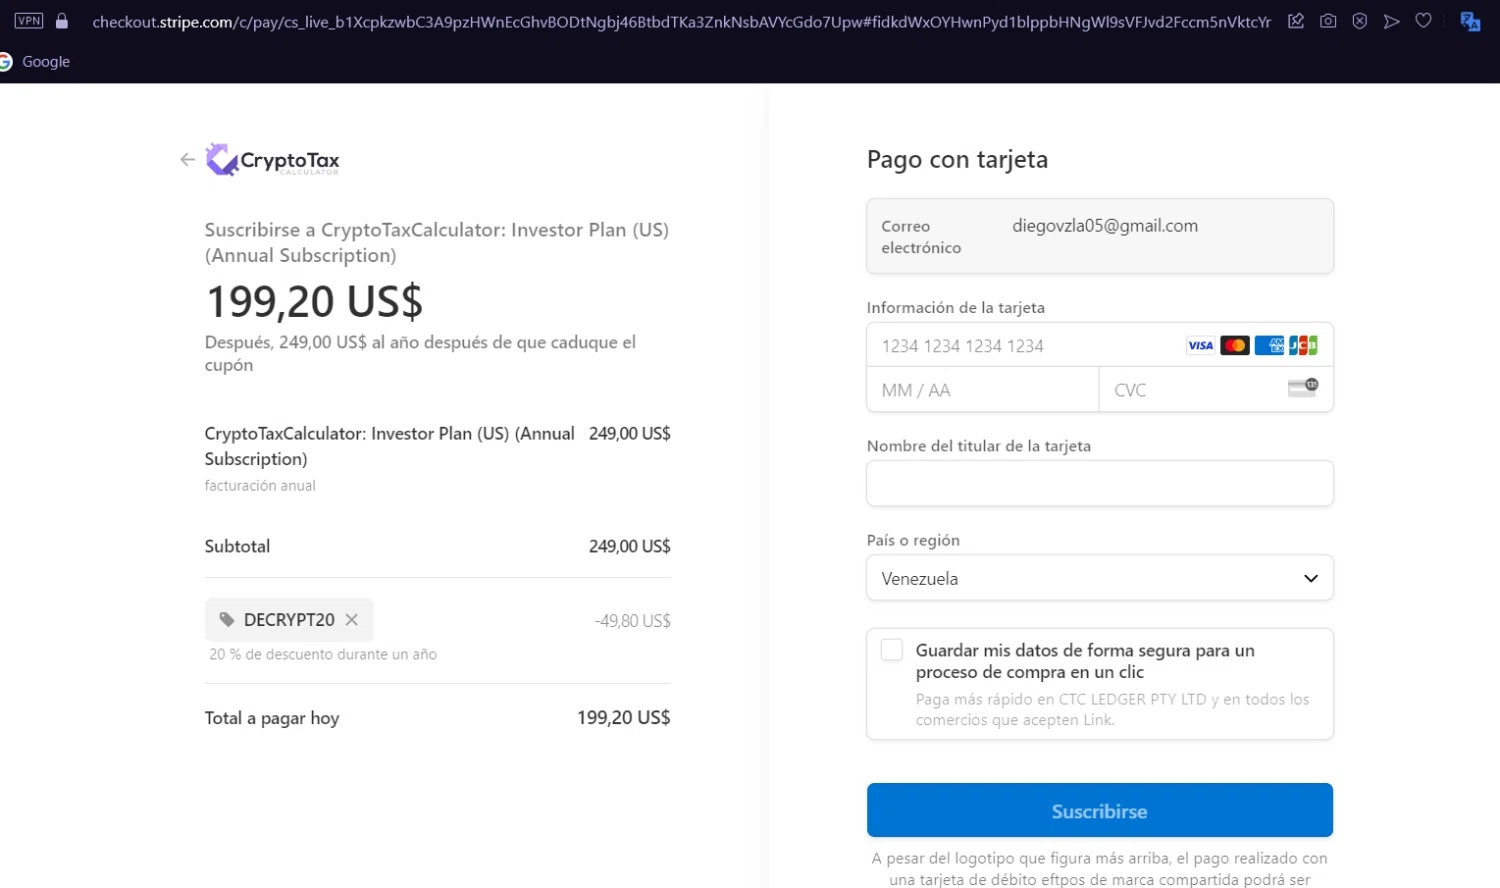Screen dimensions: 1500x888
Task: Remove the DECRYPT20 coupon with the X
Action: click(352, 620)
